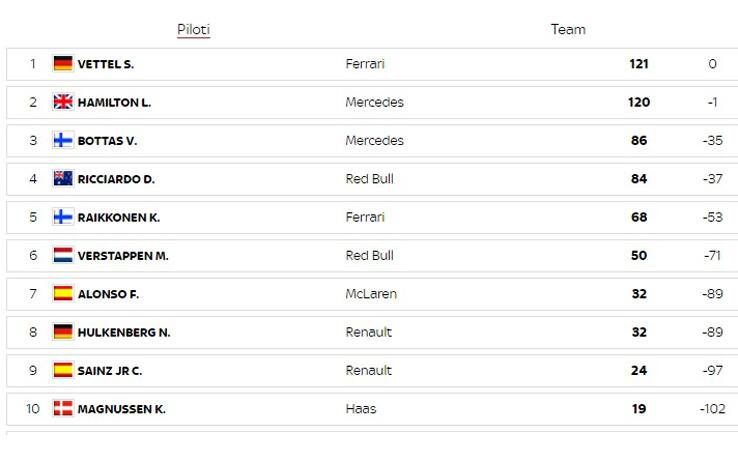Click the German flag beside Hulkenberg

click(x=63, y=332)
